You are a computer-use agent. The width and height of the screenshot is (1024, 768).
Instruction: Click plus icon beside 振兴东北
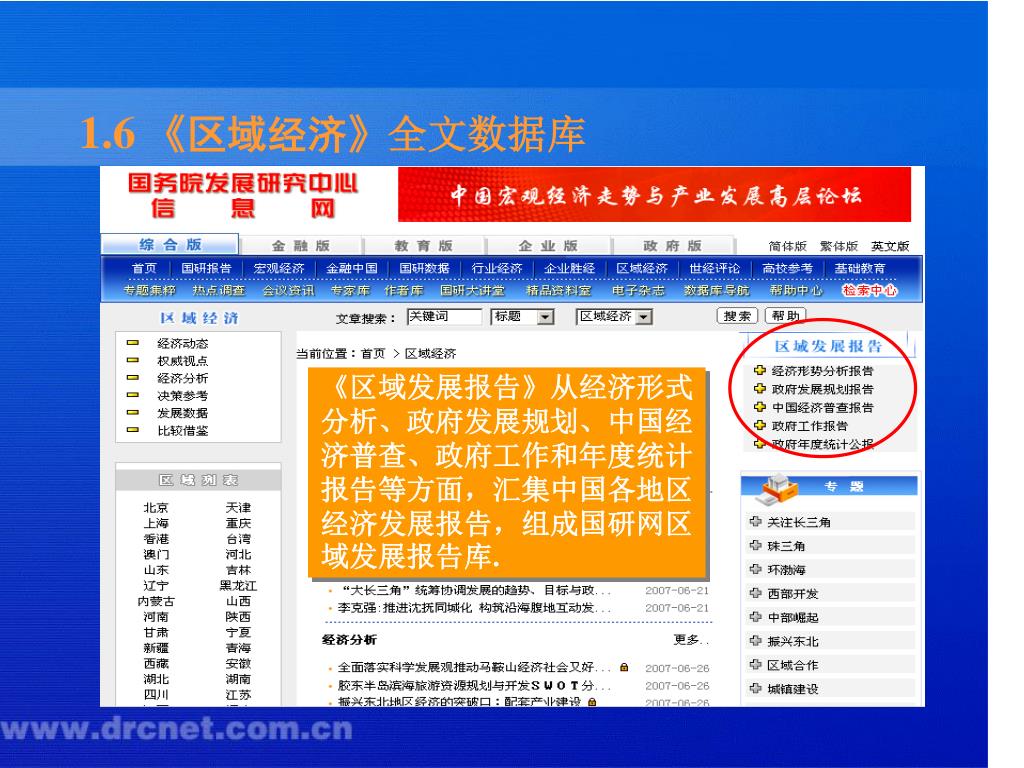[756, 641]
